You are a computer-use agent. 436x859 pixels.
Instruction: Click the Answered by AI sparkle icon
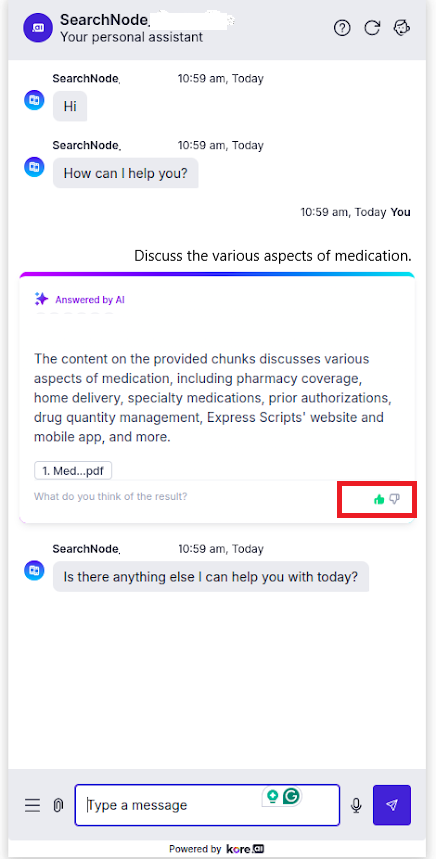[41, 299]
